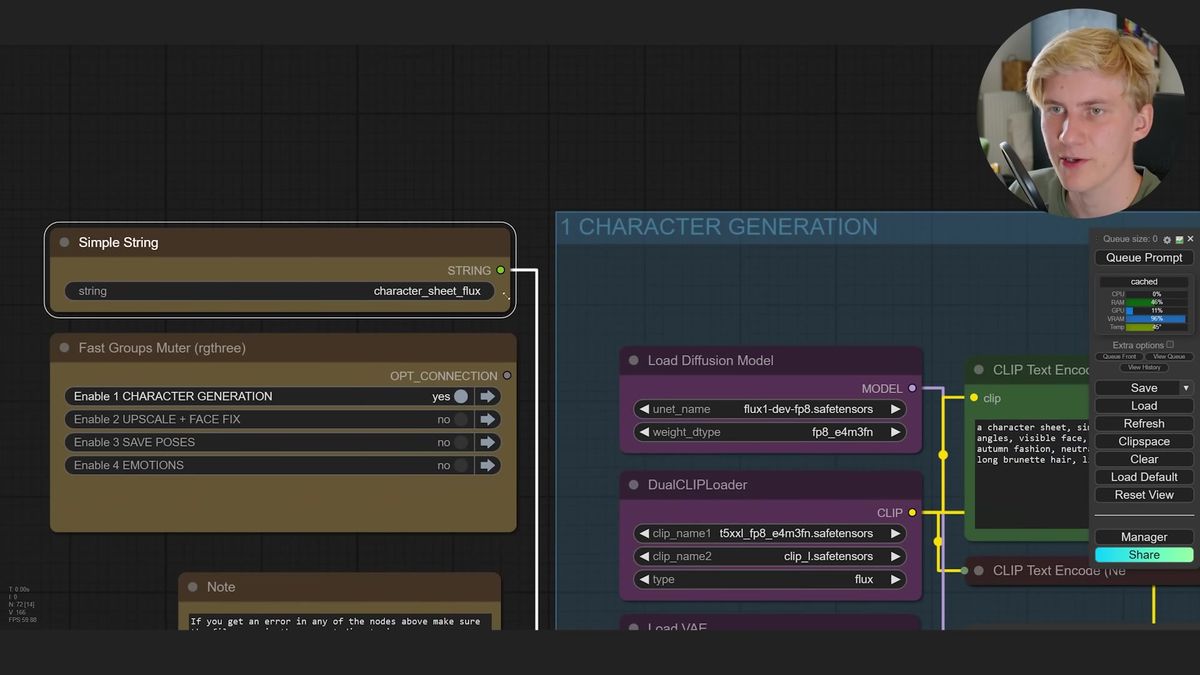Select next clip_name2 with right arrow

coord(896,556)
